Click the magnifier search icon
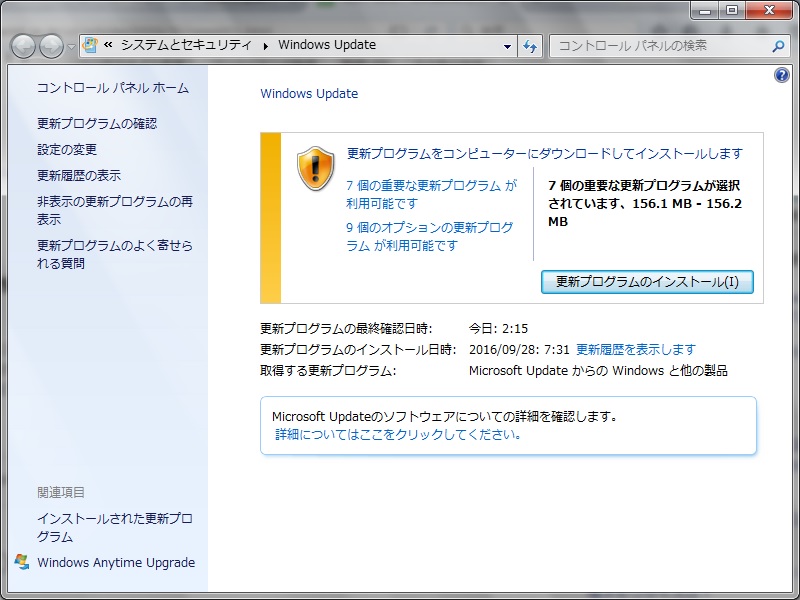Image resolution: width=800 pixels, height=600 pixels. [779, 46]
